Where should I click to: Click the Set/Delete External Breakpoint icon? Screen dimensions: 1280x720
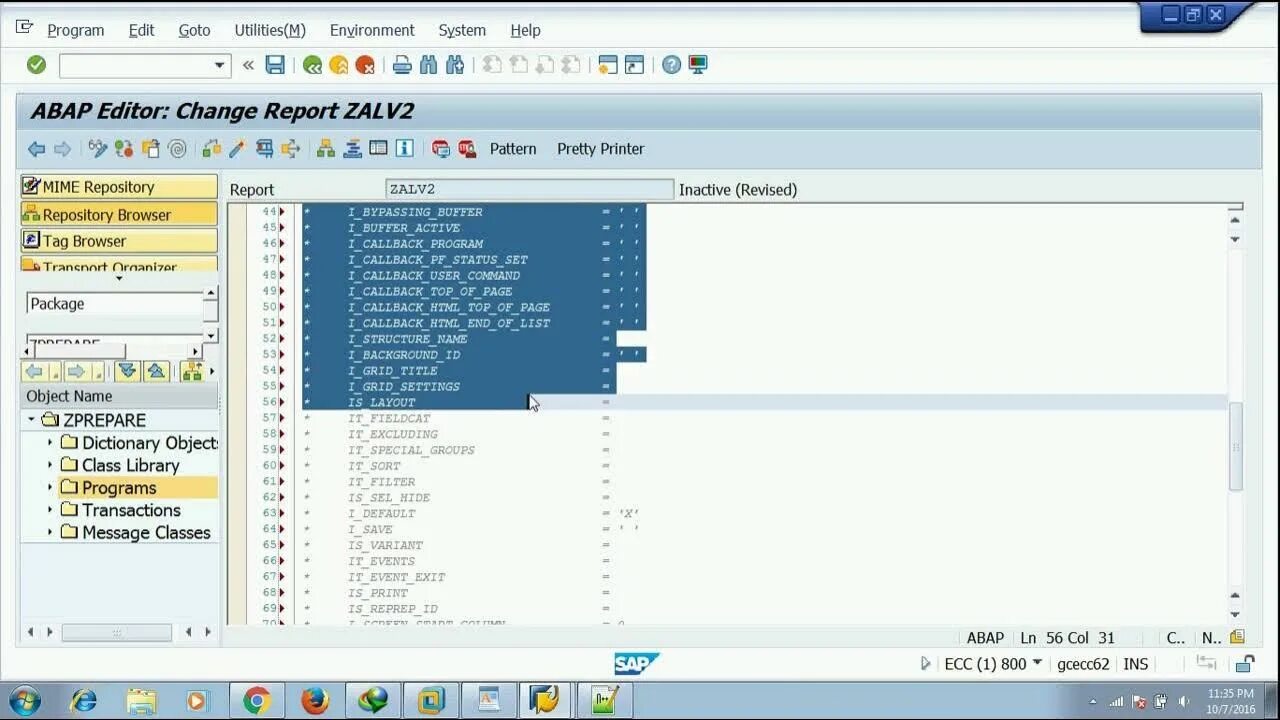467,149
